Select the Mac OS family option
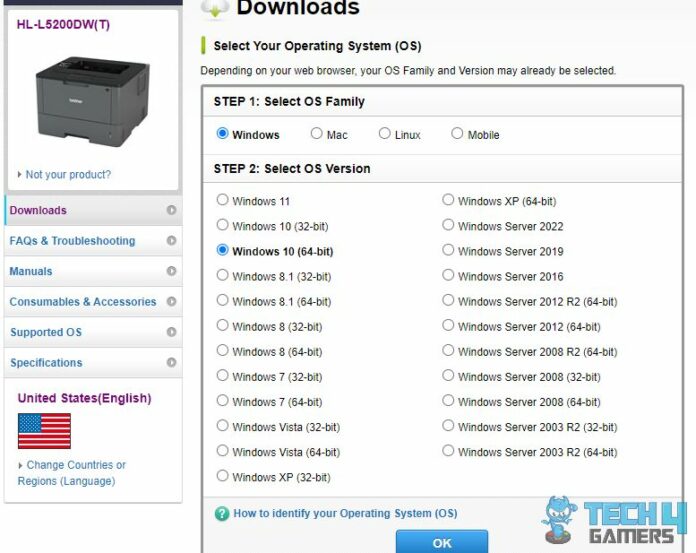This screenshot has width=696, height=553. point(316,133)
